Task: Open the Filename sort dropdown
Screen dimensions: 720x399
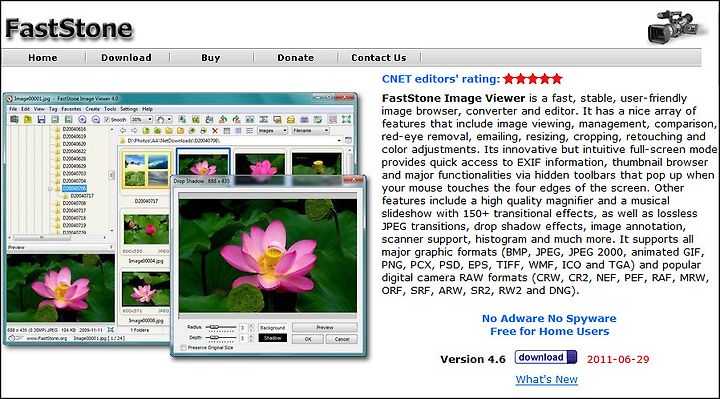Action: point(311,131)
